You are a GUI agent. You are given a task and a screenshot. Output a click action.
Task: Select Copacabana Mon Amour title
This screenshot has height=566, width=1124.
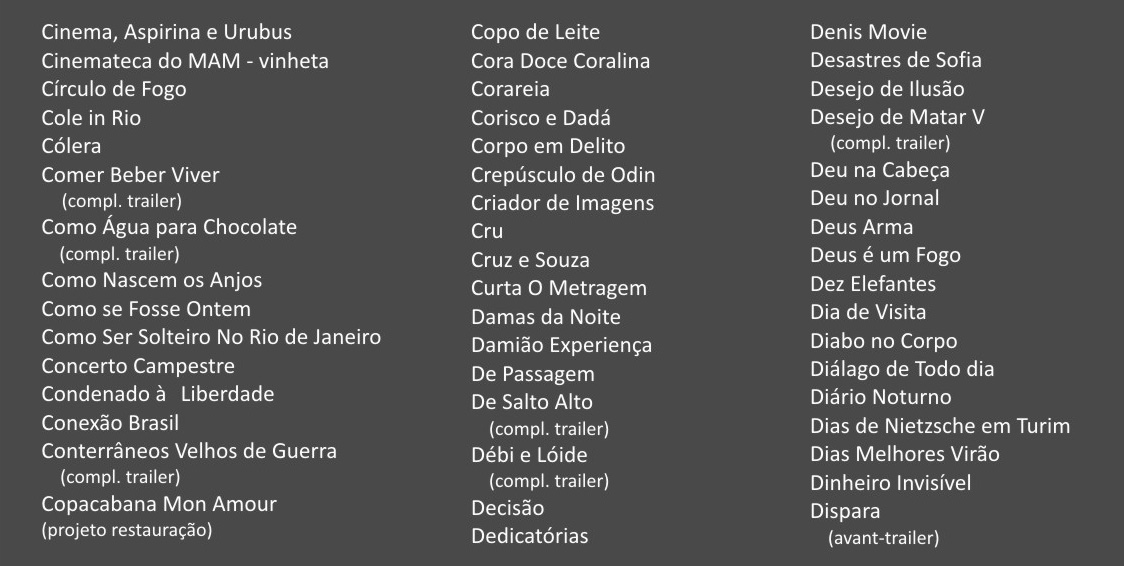tap(159, 504)
